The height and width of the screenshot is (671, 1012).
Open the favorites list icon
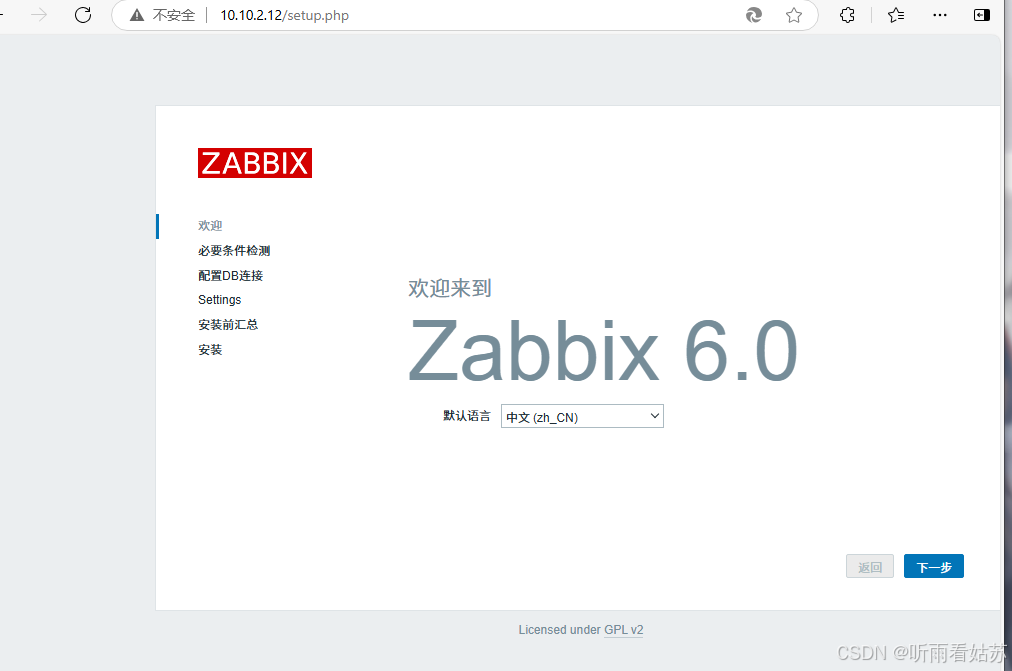896,15
